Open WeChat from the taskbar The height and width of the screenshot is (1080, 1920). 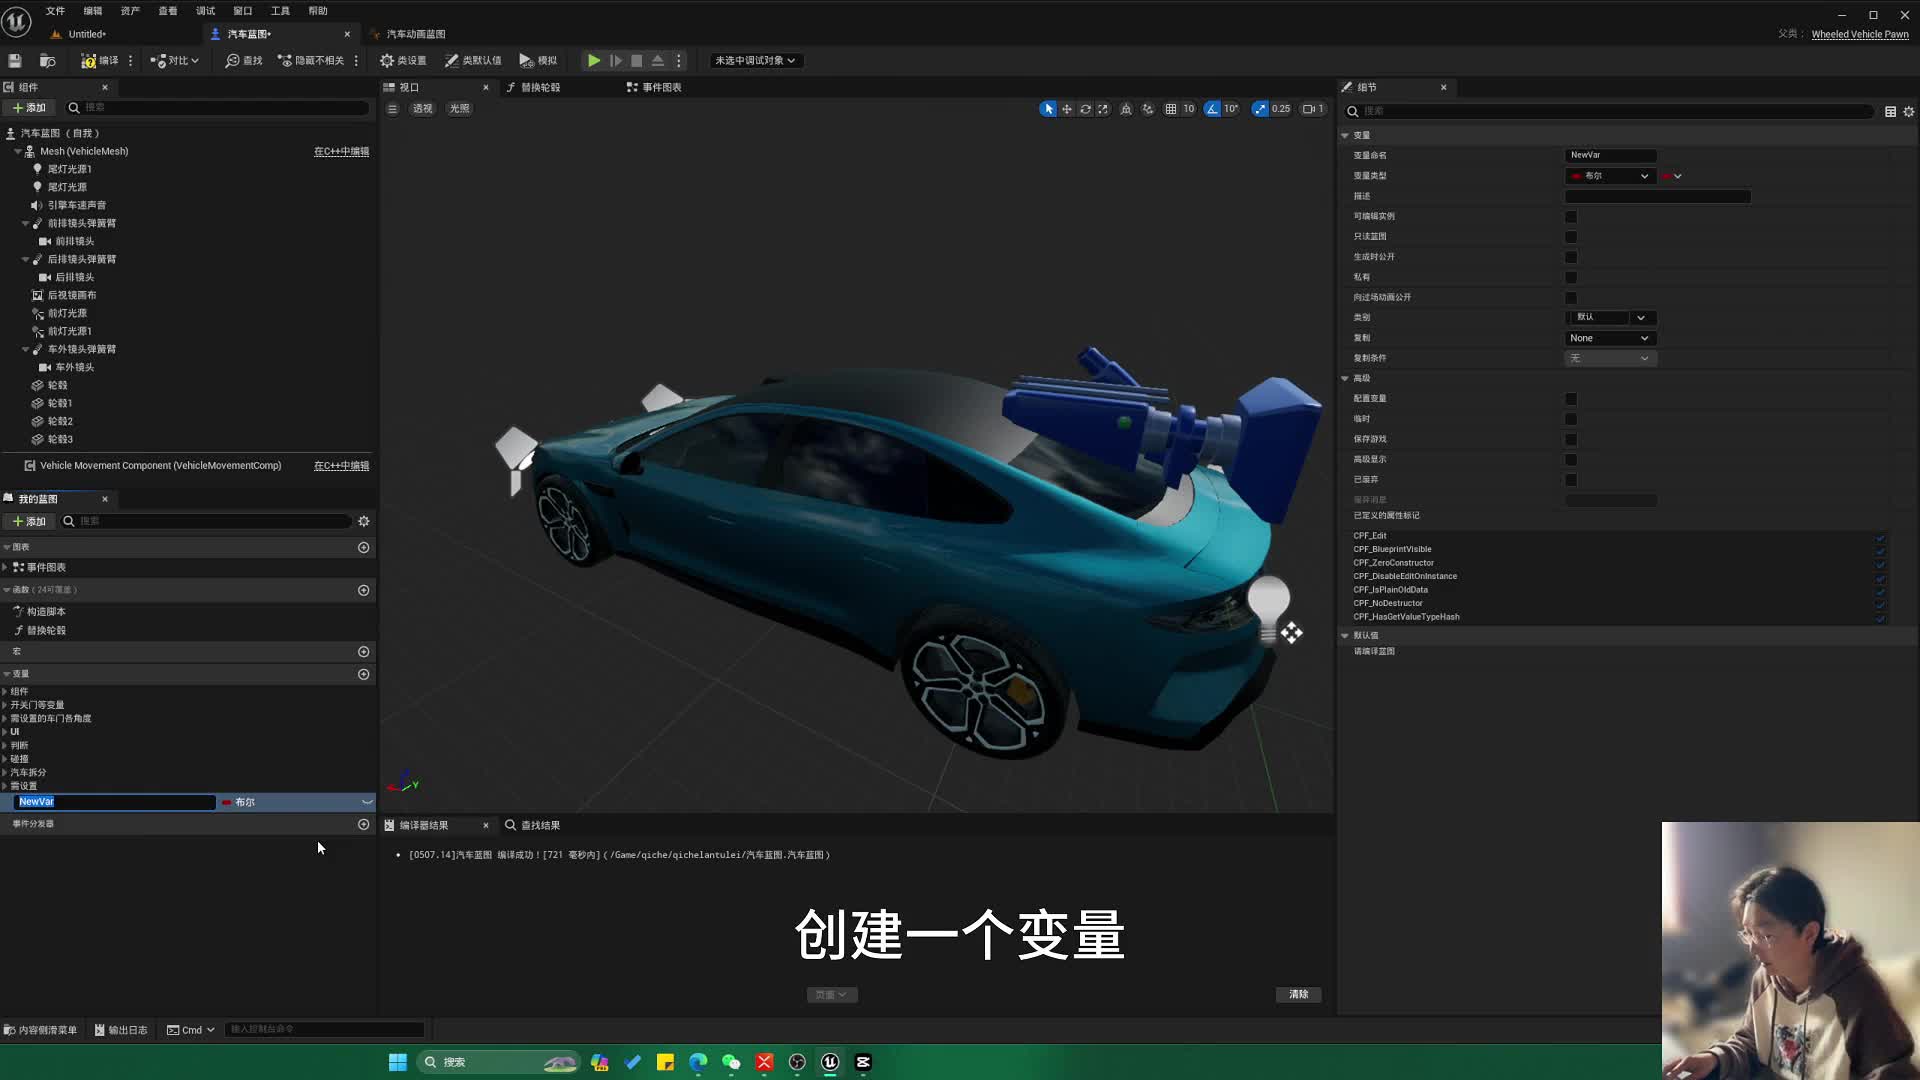coord(731,1062)
